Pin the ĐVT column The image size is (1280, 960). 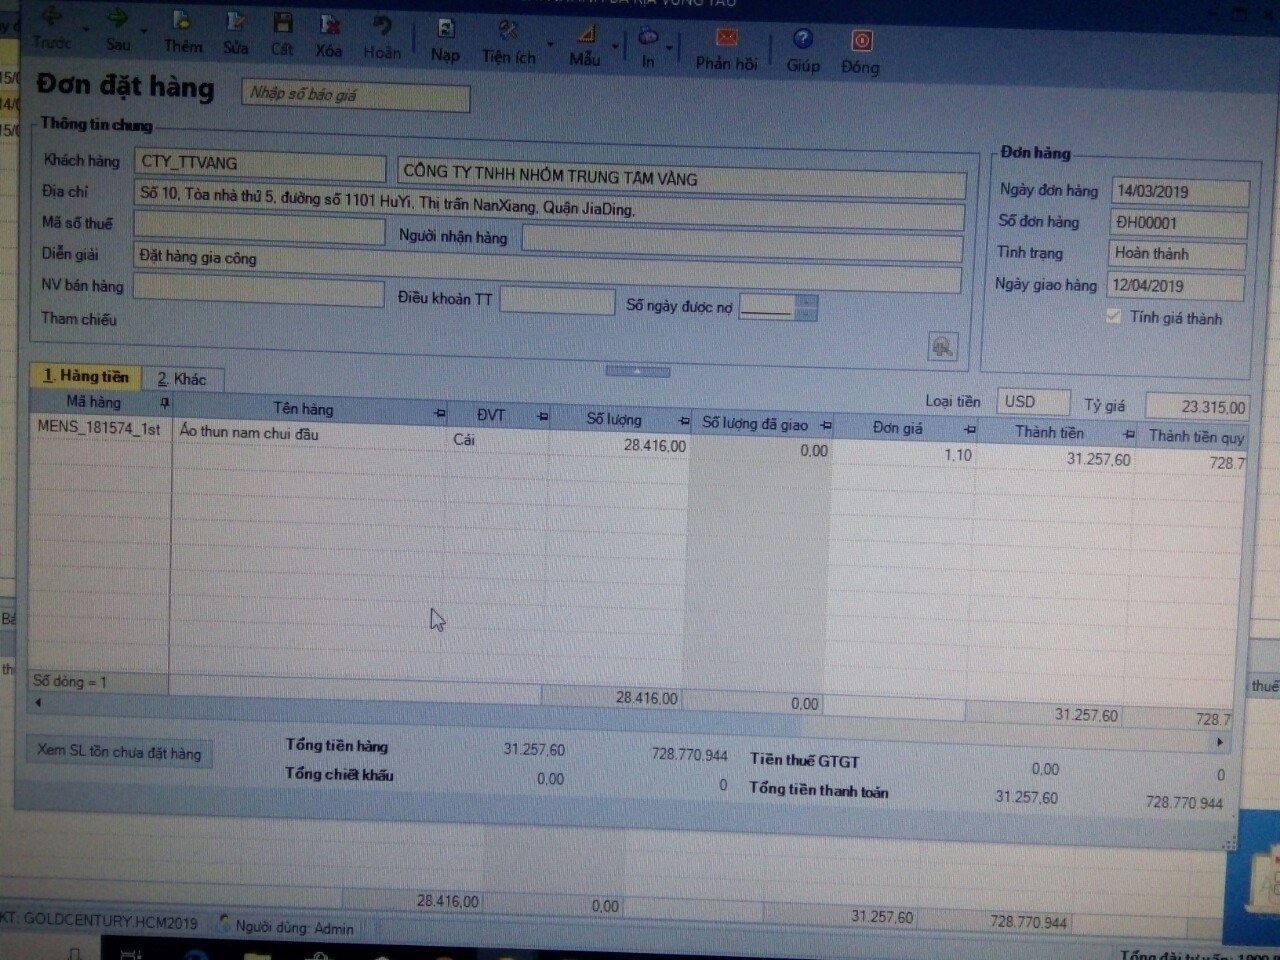(x=543, y=416)
